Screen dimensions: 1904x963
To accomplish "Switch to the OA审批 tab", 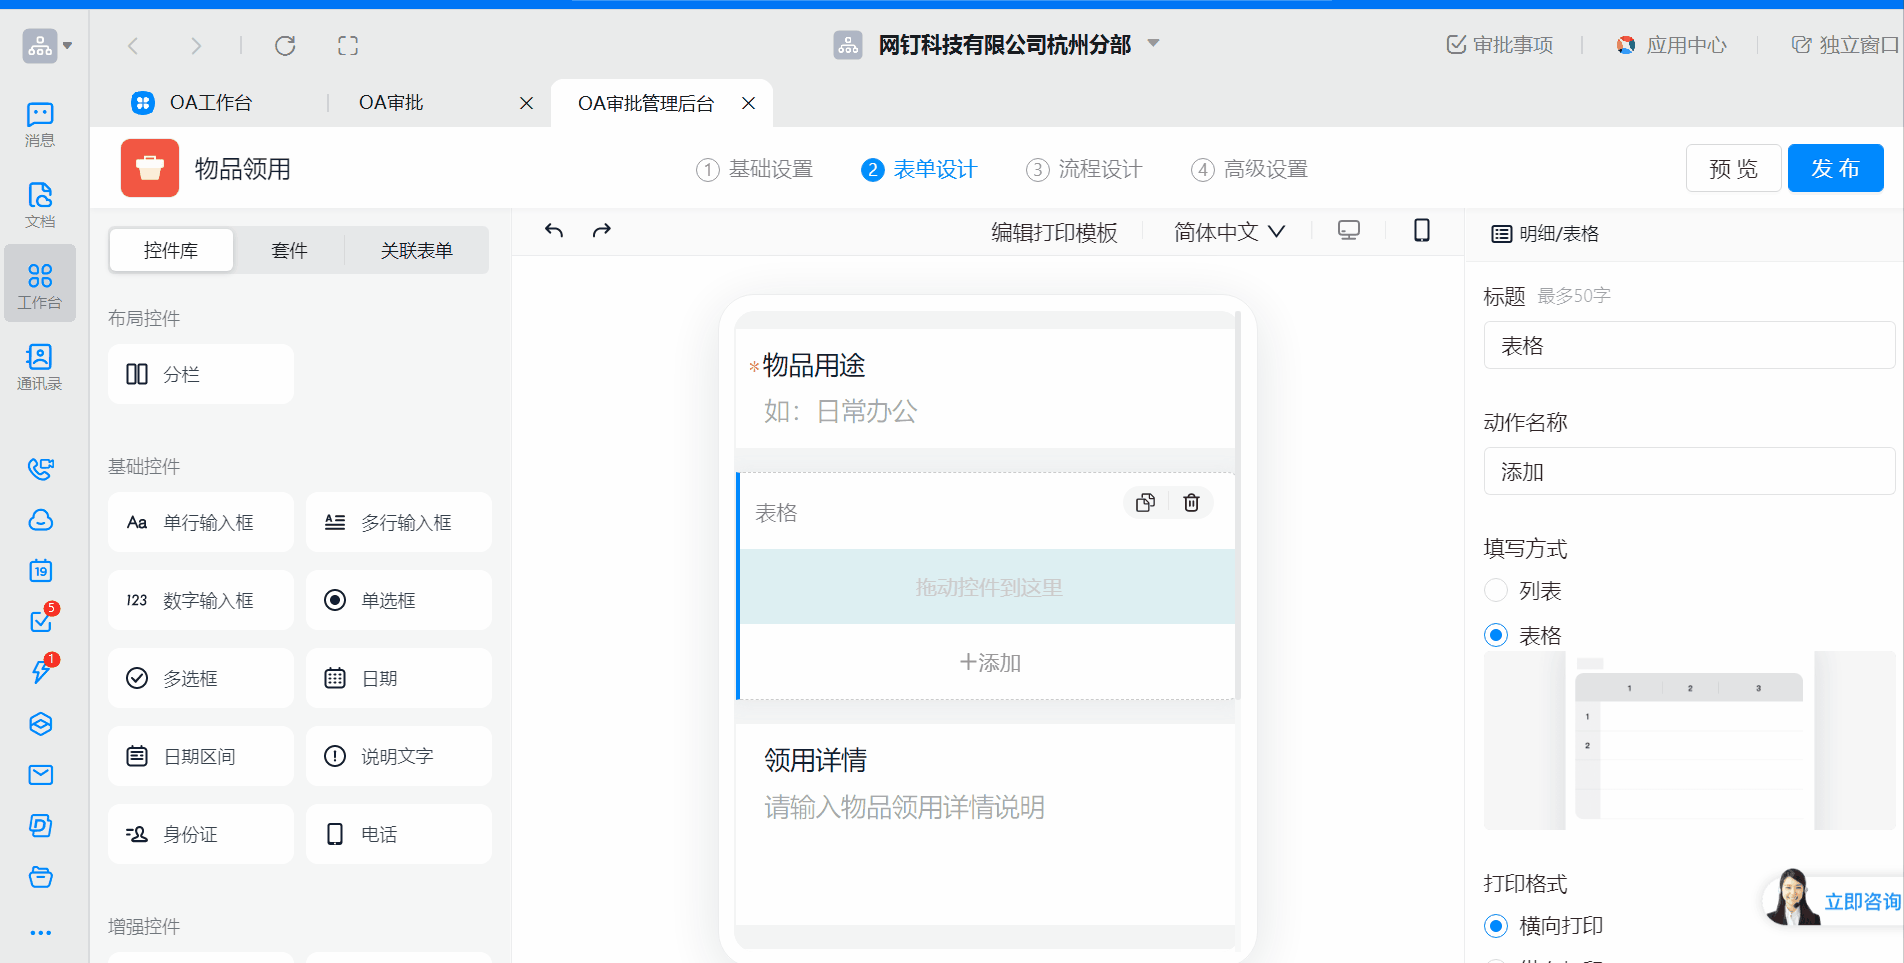I will [391, 103].
